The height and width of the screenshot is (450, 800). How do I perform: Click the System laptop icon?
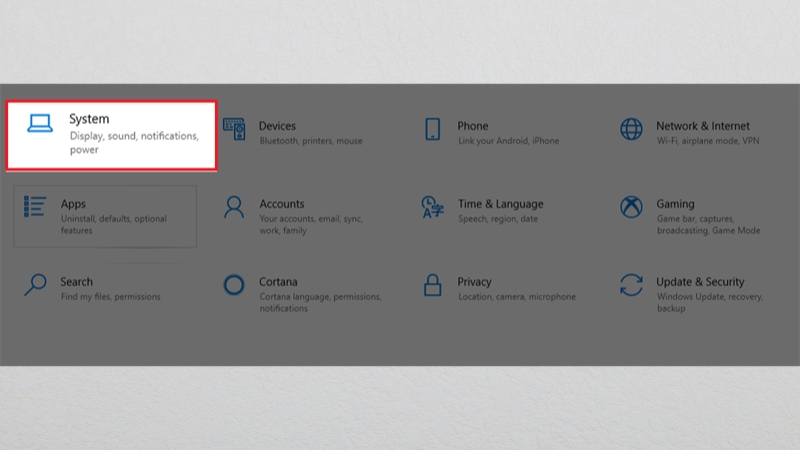click(40, 124)
